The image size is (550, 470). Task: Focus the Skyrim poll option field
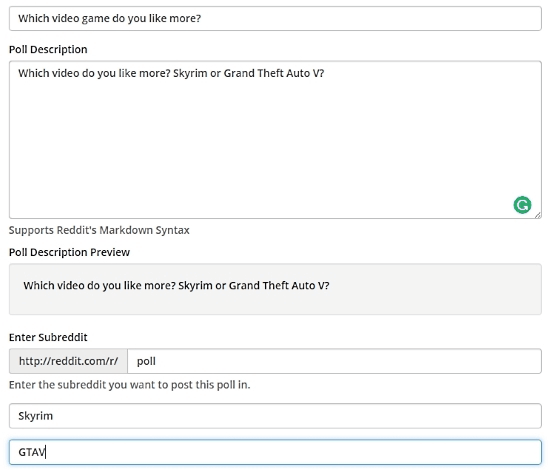[x=275, y=416]
